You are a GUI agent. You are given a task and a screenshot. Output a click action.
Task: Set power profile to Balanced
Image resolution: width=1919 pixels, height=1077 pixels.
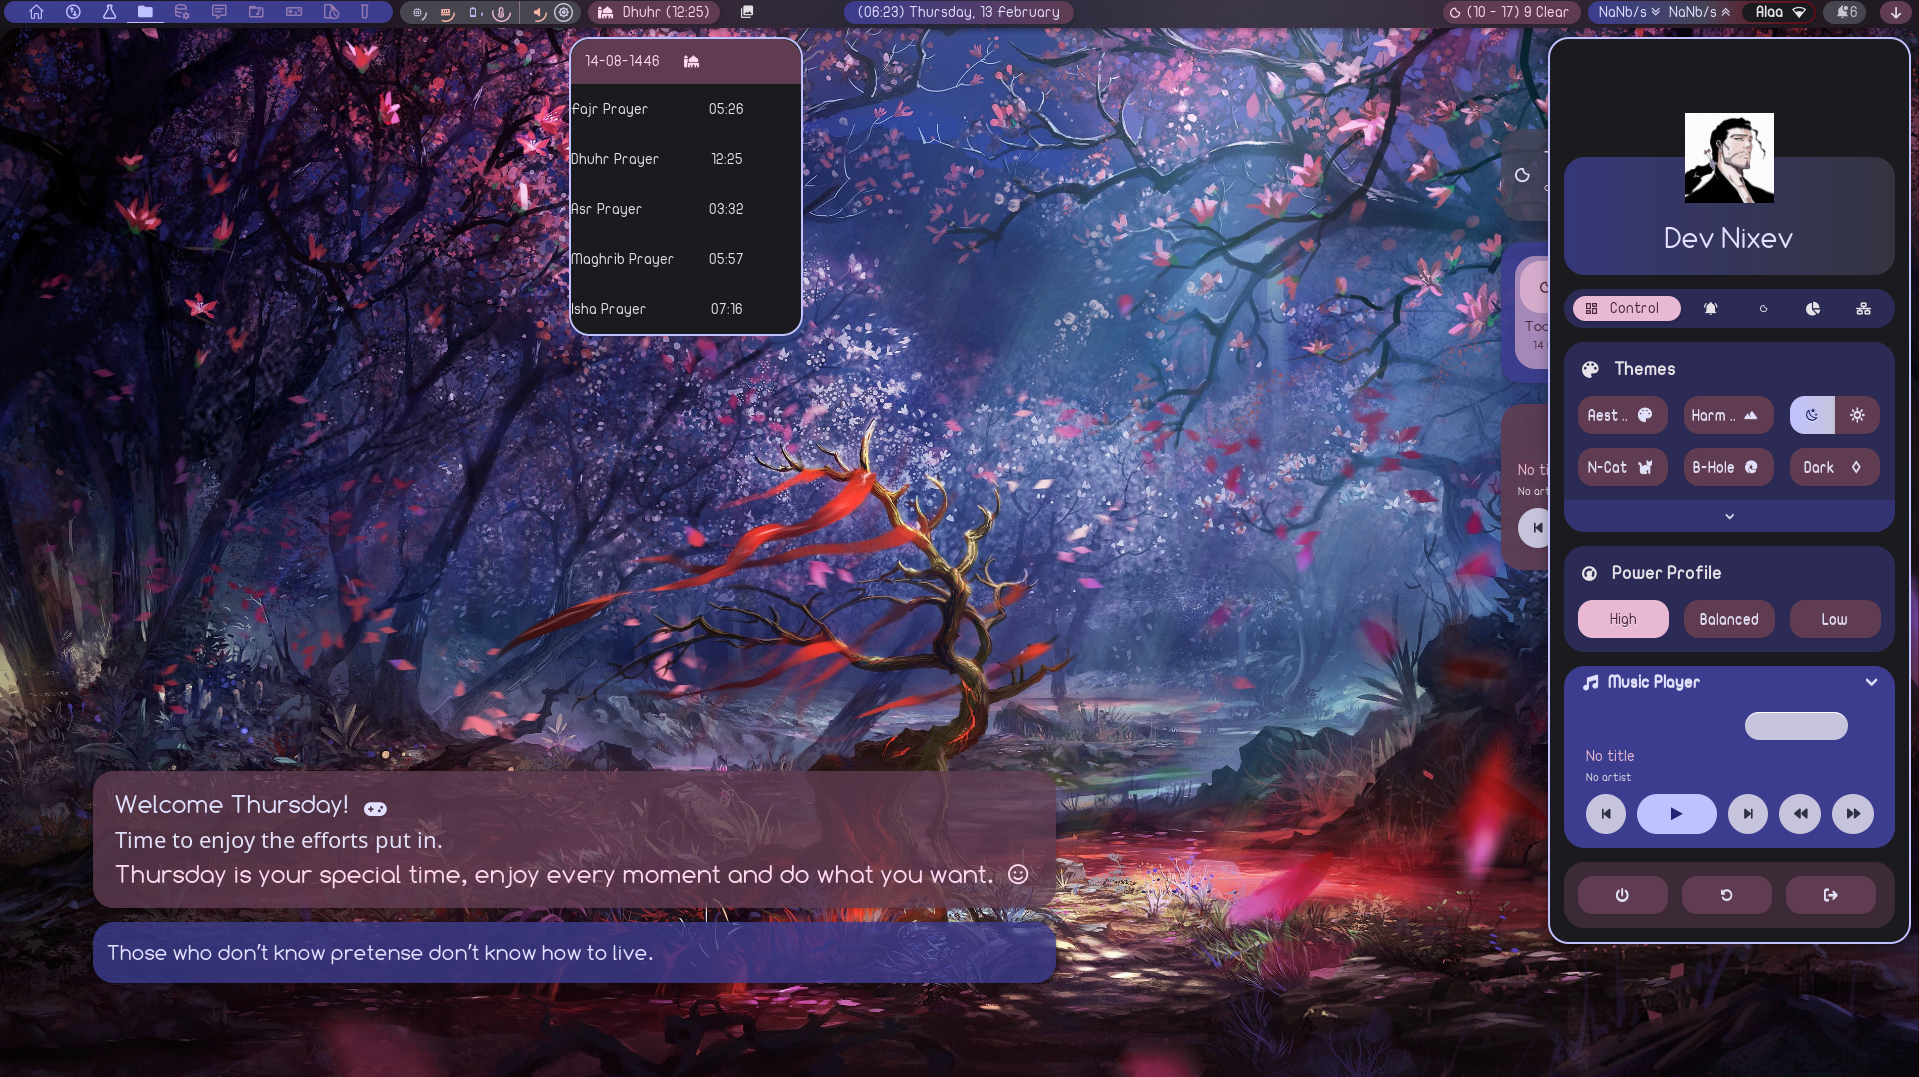tap(1729, 619)
